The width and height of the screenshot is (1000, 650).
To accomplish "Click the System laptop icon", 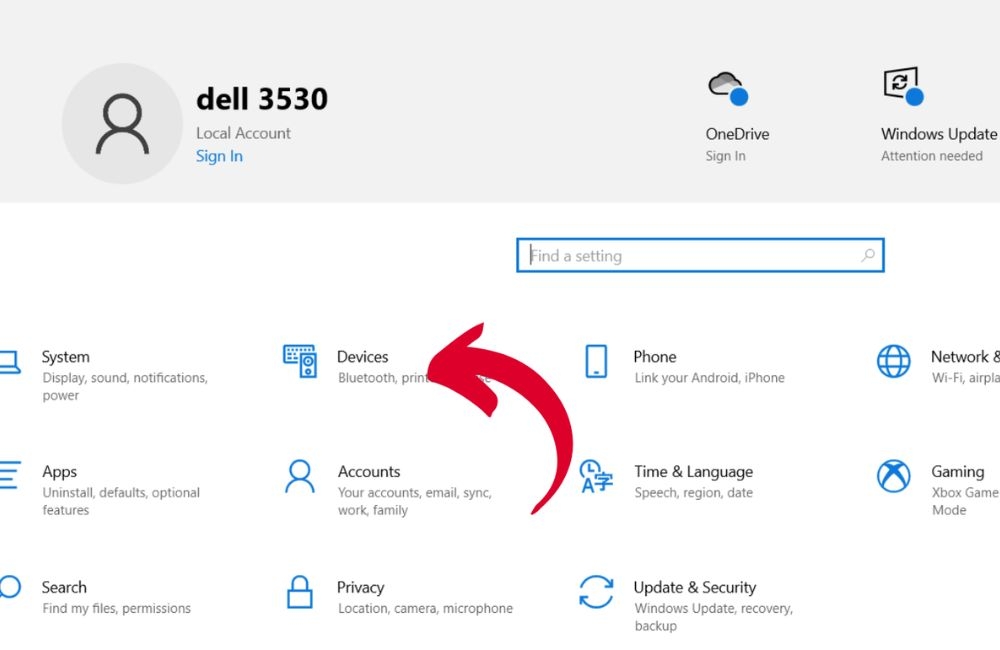I will (10, 362).
